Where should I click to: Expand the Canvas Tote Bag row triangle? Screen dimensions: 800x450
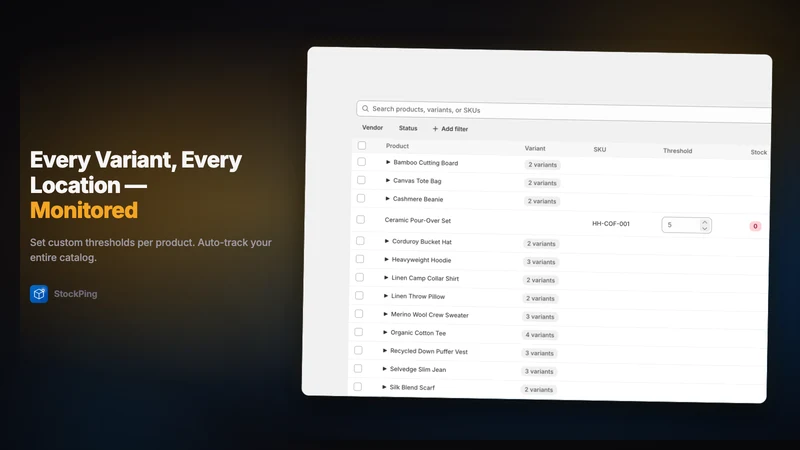(388, 180)
